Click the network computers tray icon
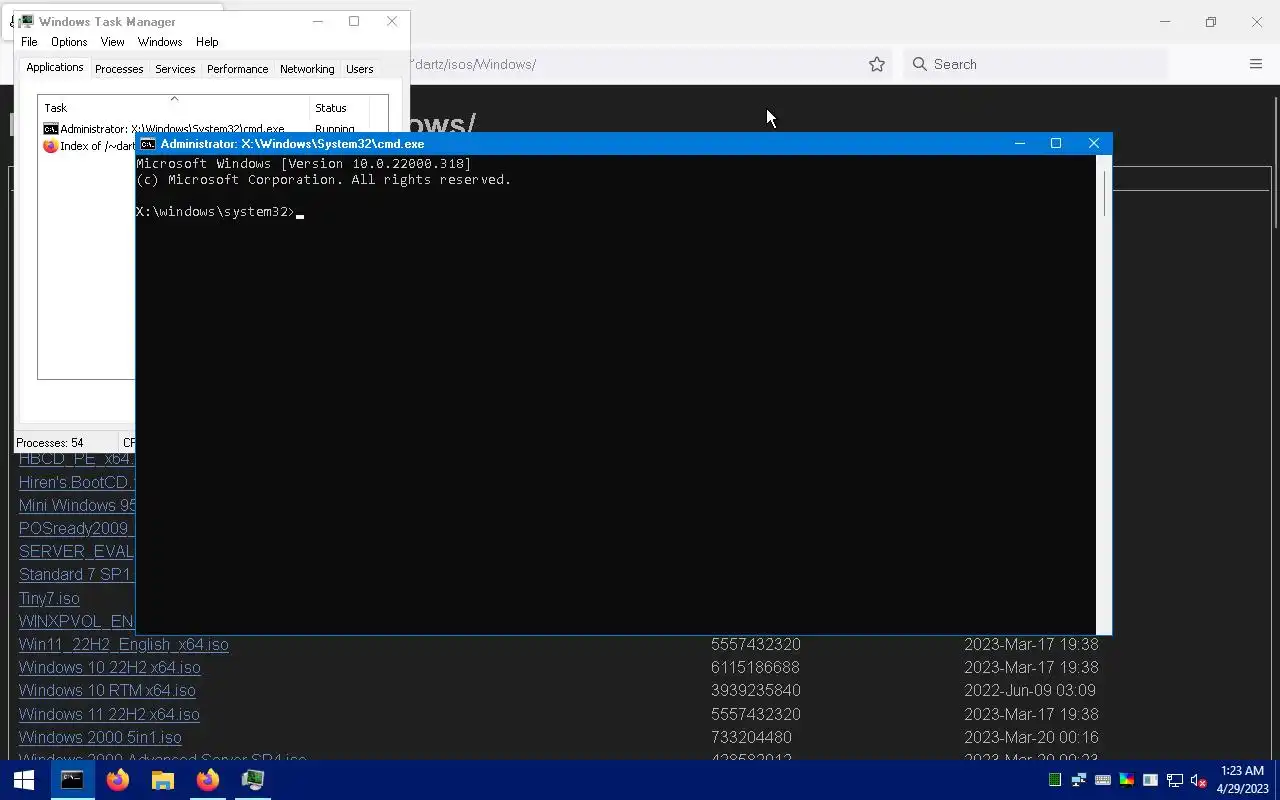The image size is (1280, 800). (x=1079, y=780)
